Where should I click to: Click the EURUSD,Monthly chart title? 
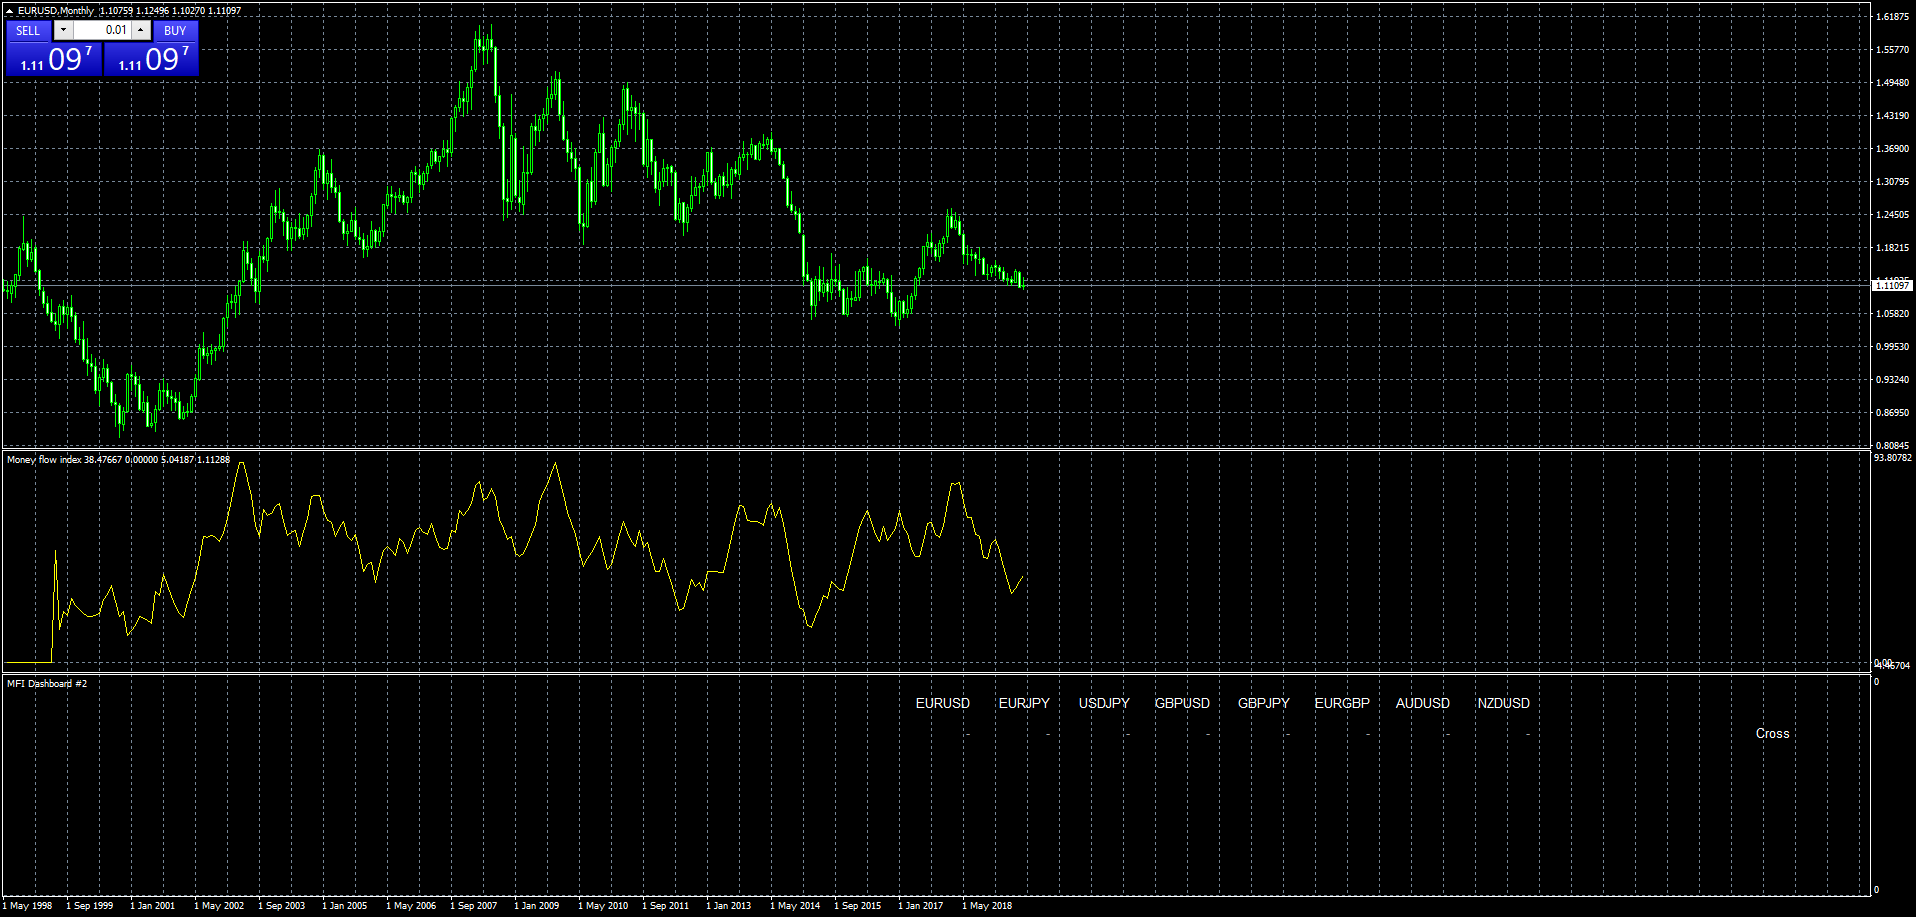[x=56, y=11]
